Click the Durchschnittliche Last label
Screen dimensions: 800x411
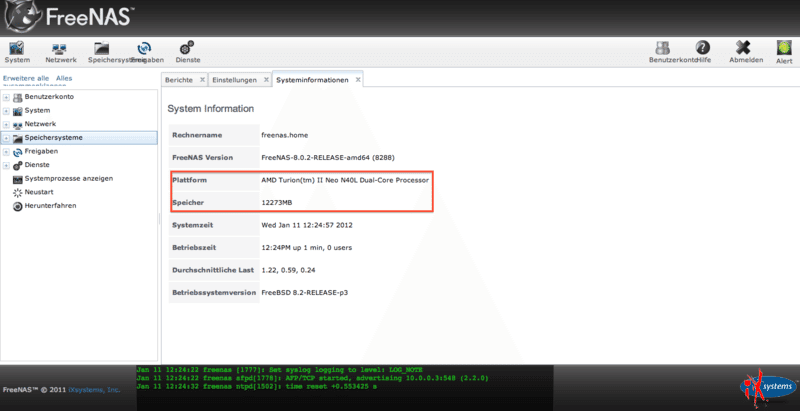(213, 270)
